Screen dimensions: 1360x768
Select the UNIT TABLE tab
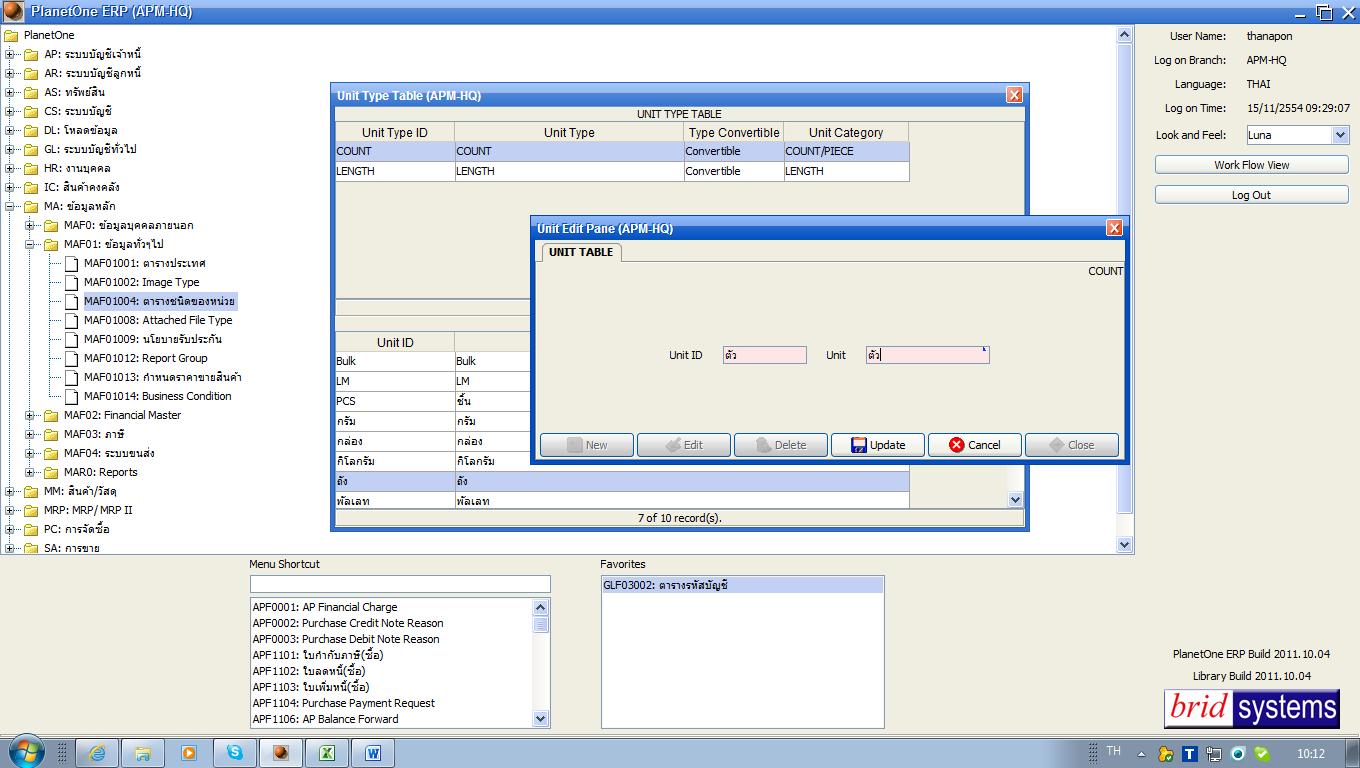pyautogui.click(x=581, y=252)
